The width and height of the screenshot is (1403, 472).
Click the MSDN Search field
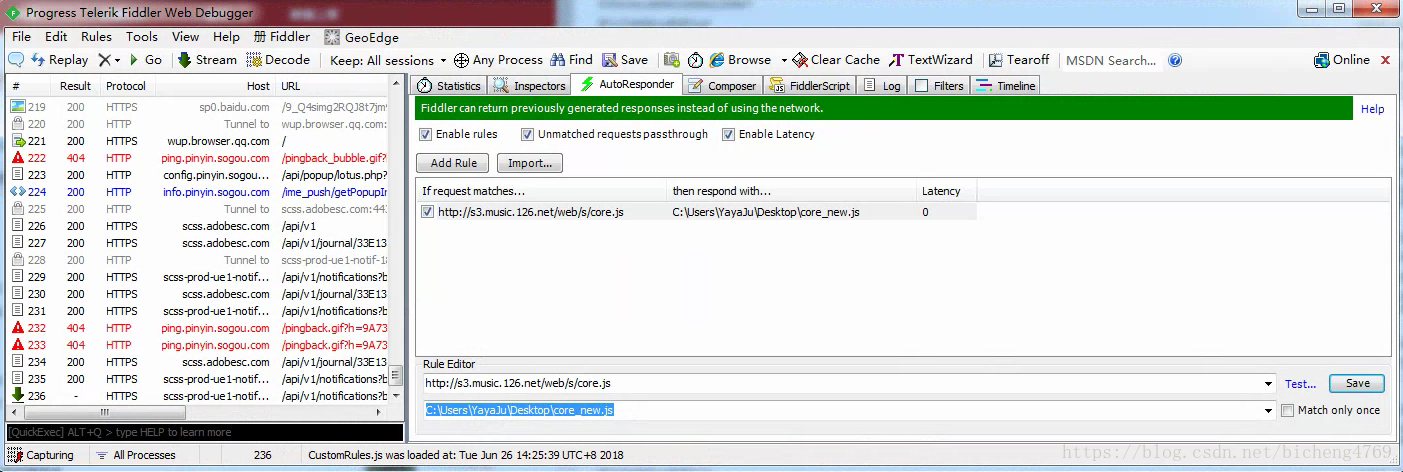click(x=1111, y=60)
